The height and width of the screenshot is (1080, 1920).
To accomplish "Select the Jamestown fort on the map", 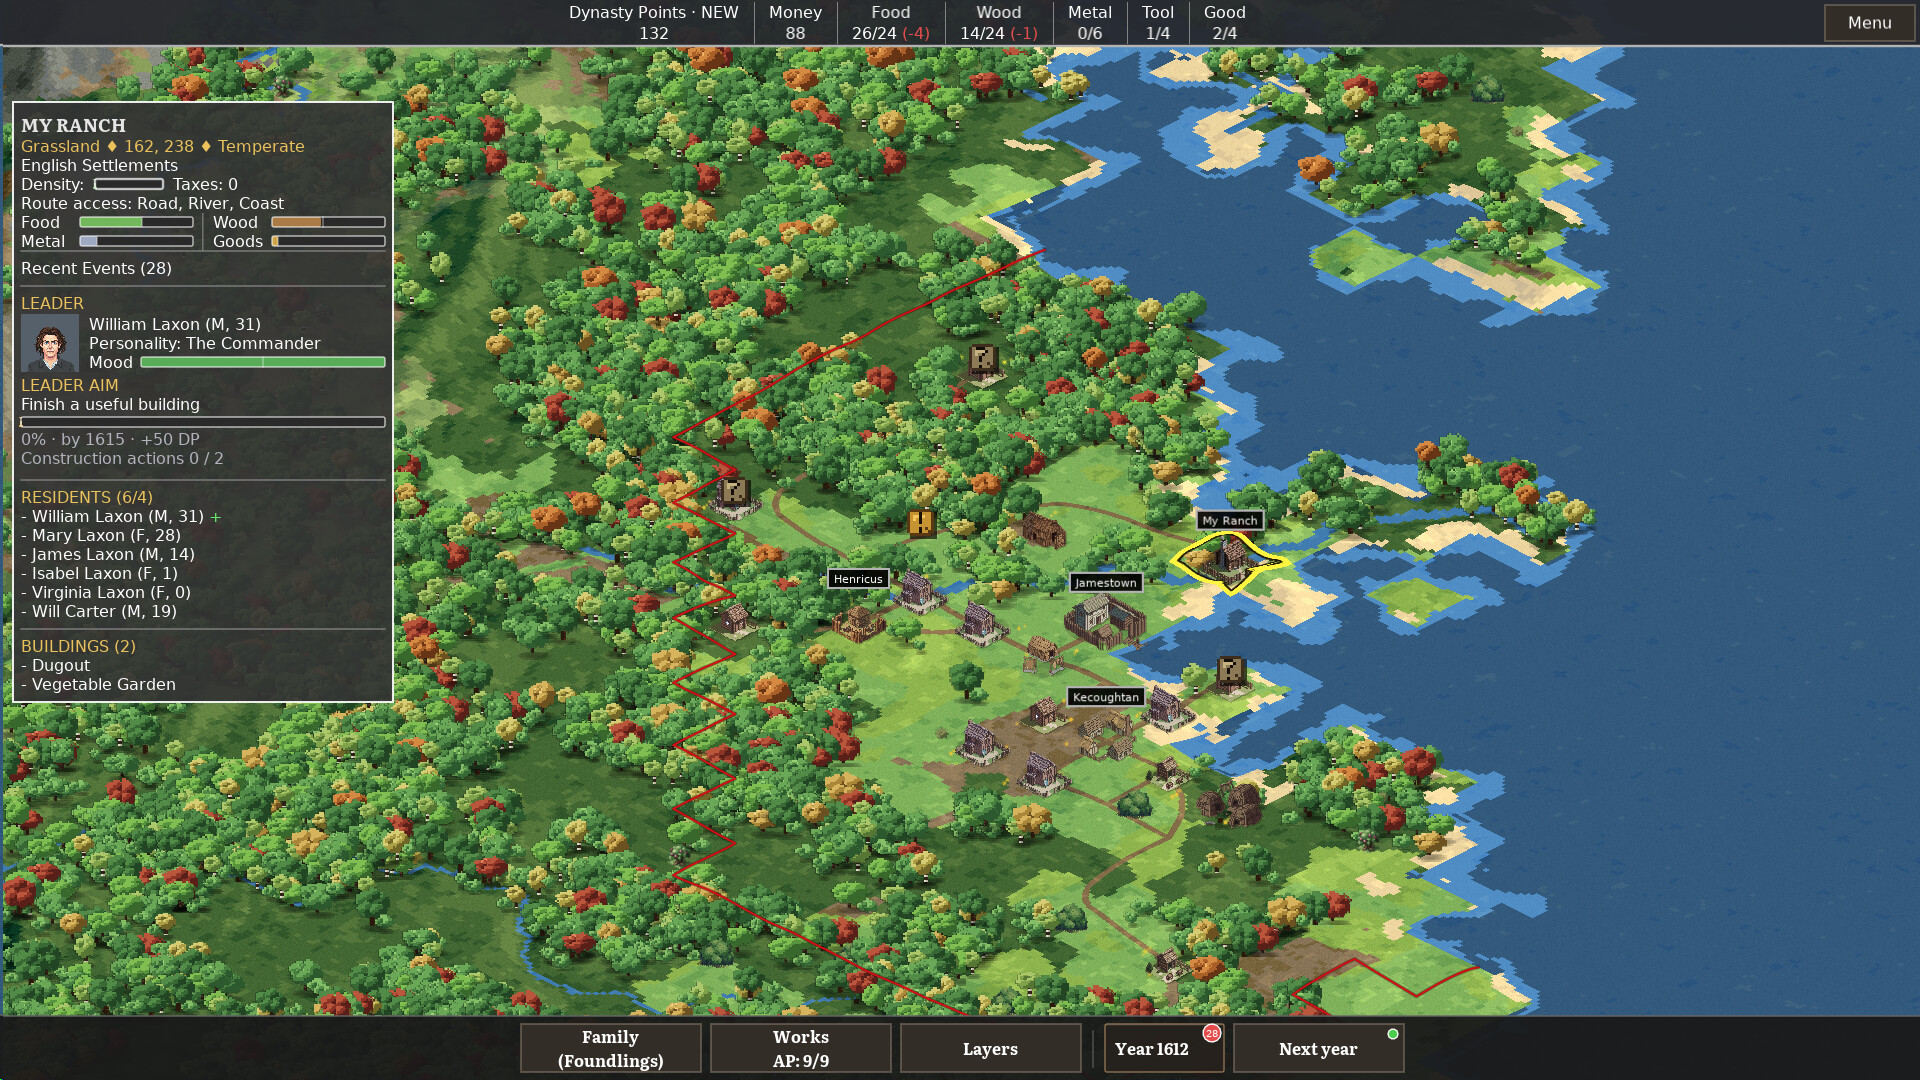I will coord(1104,622).
